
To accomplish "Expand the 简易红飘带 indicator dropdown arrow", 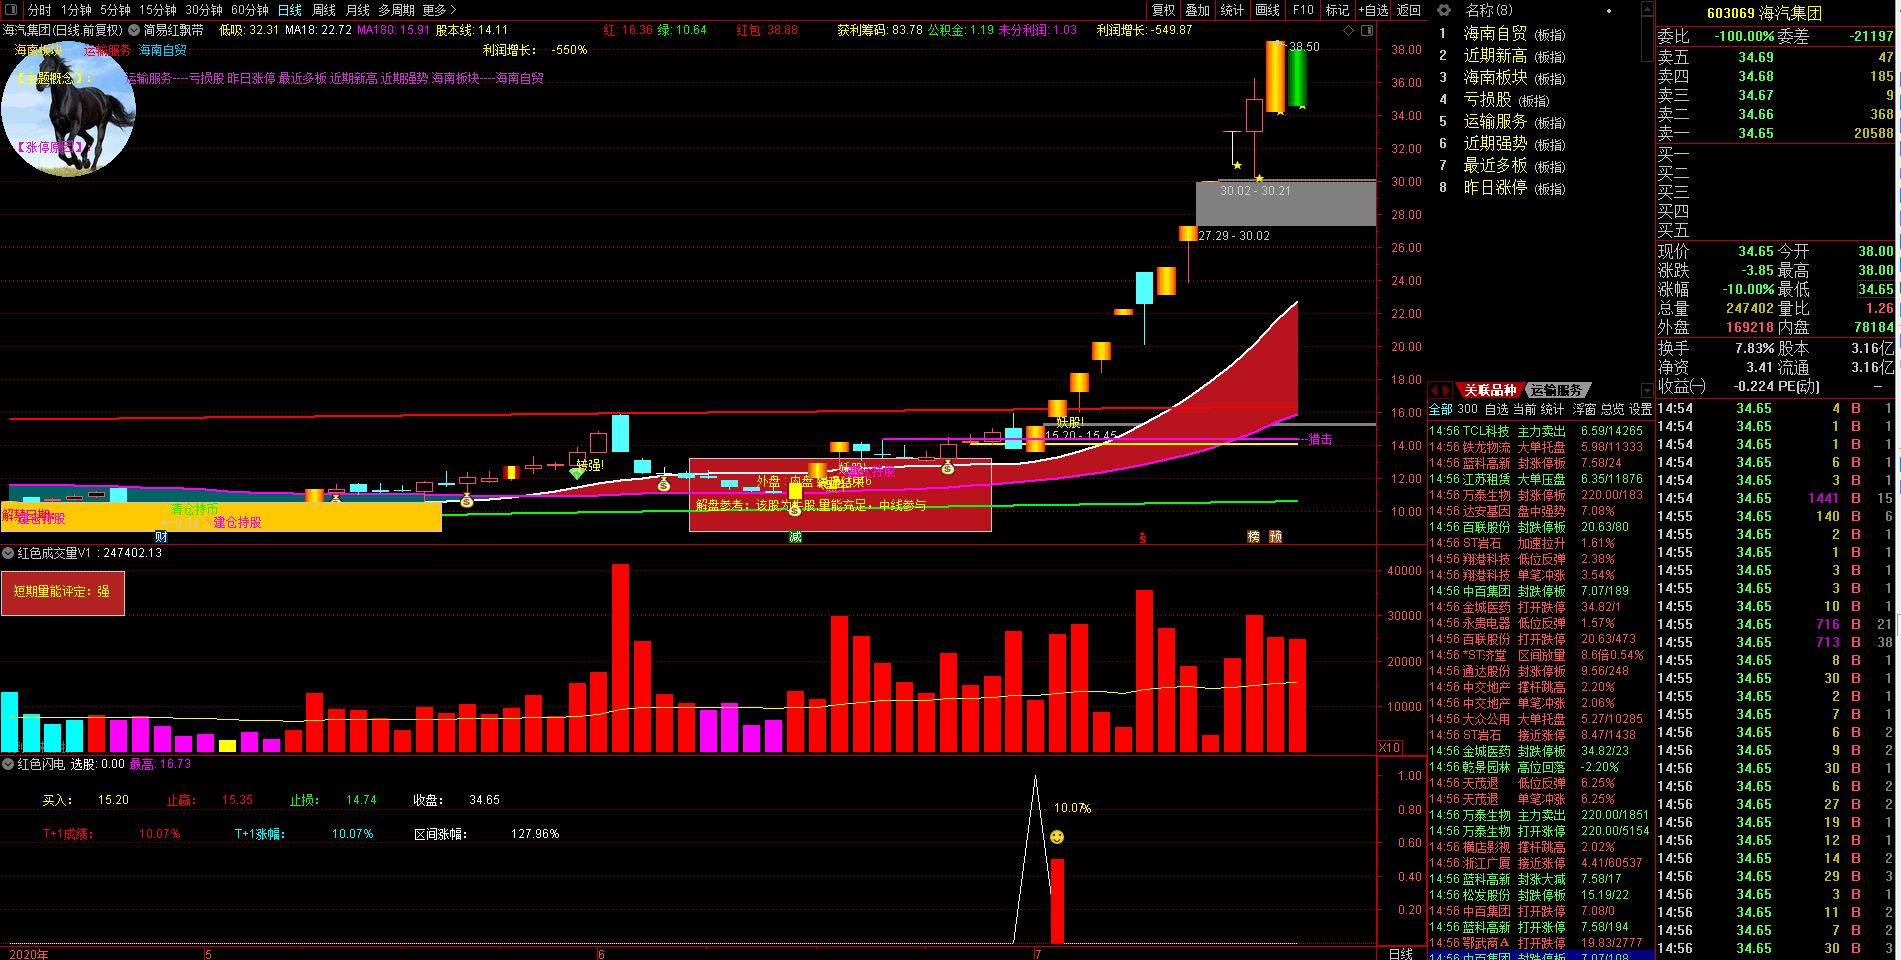I will (x=134, y=30).
